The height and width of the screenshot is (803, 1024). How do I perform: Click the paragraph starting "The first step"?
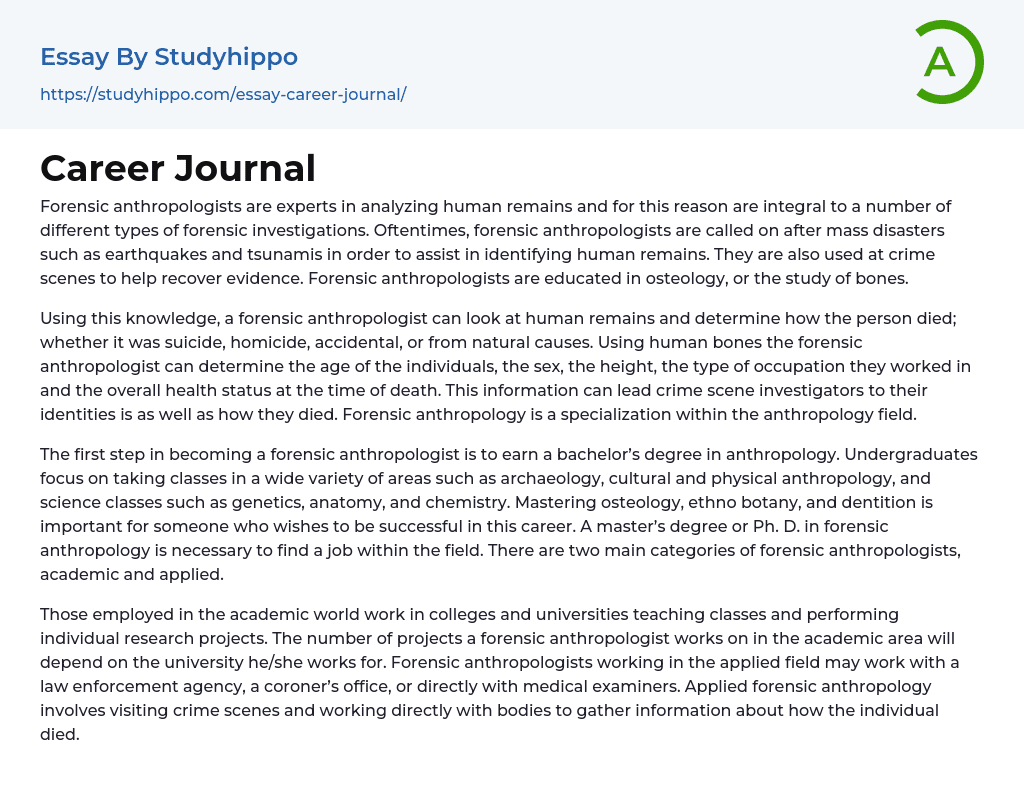coord(509,514)
